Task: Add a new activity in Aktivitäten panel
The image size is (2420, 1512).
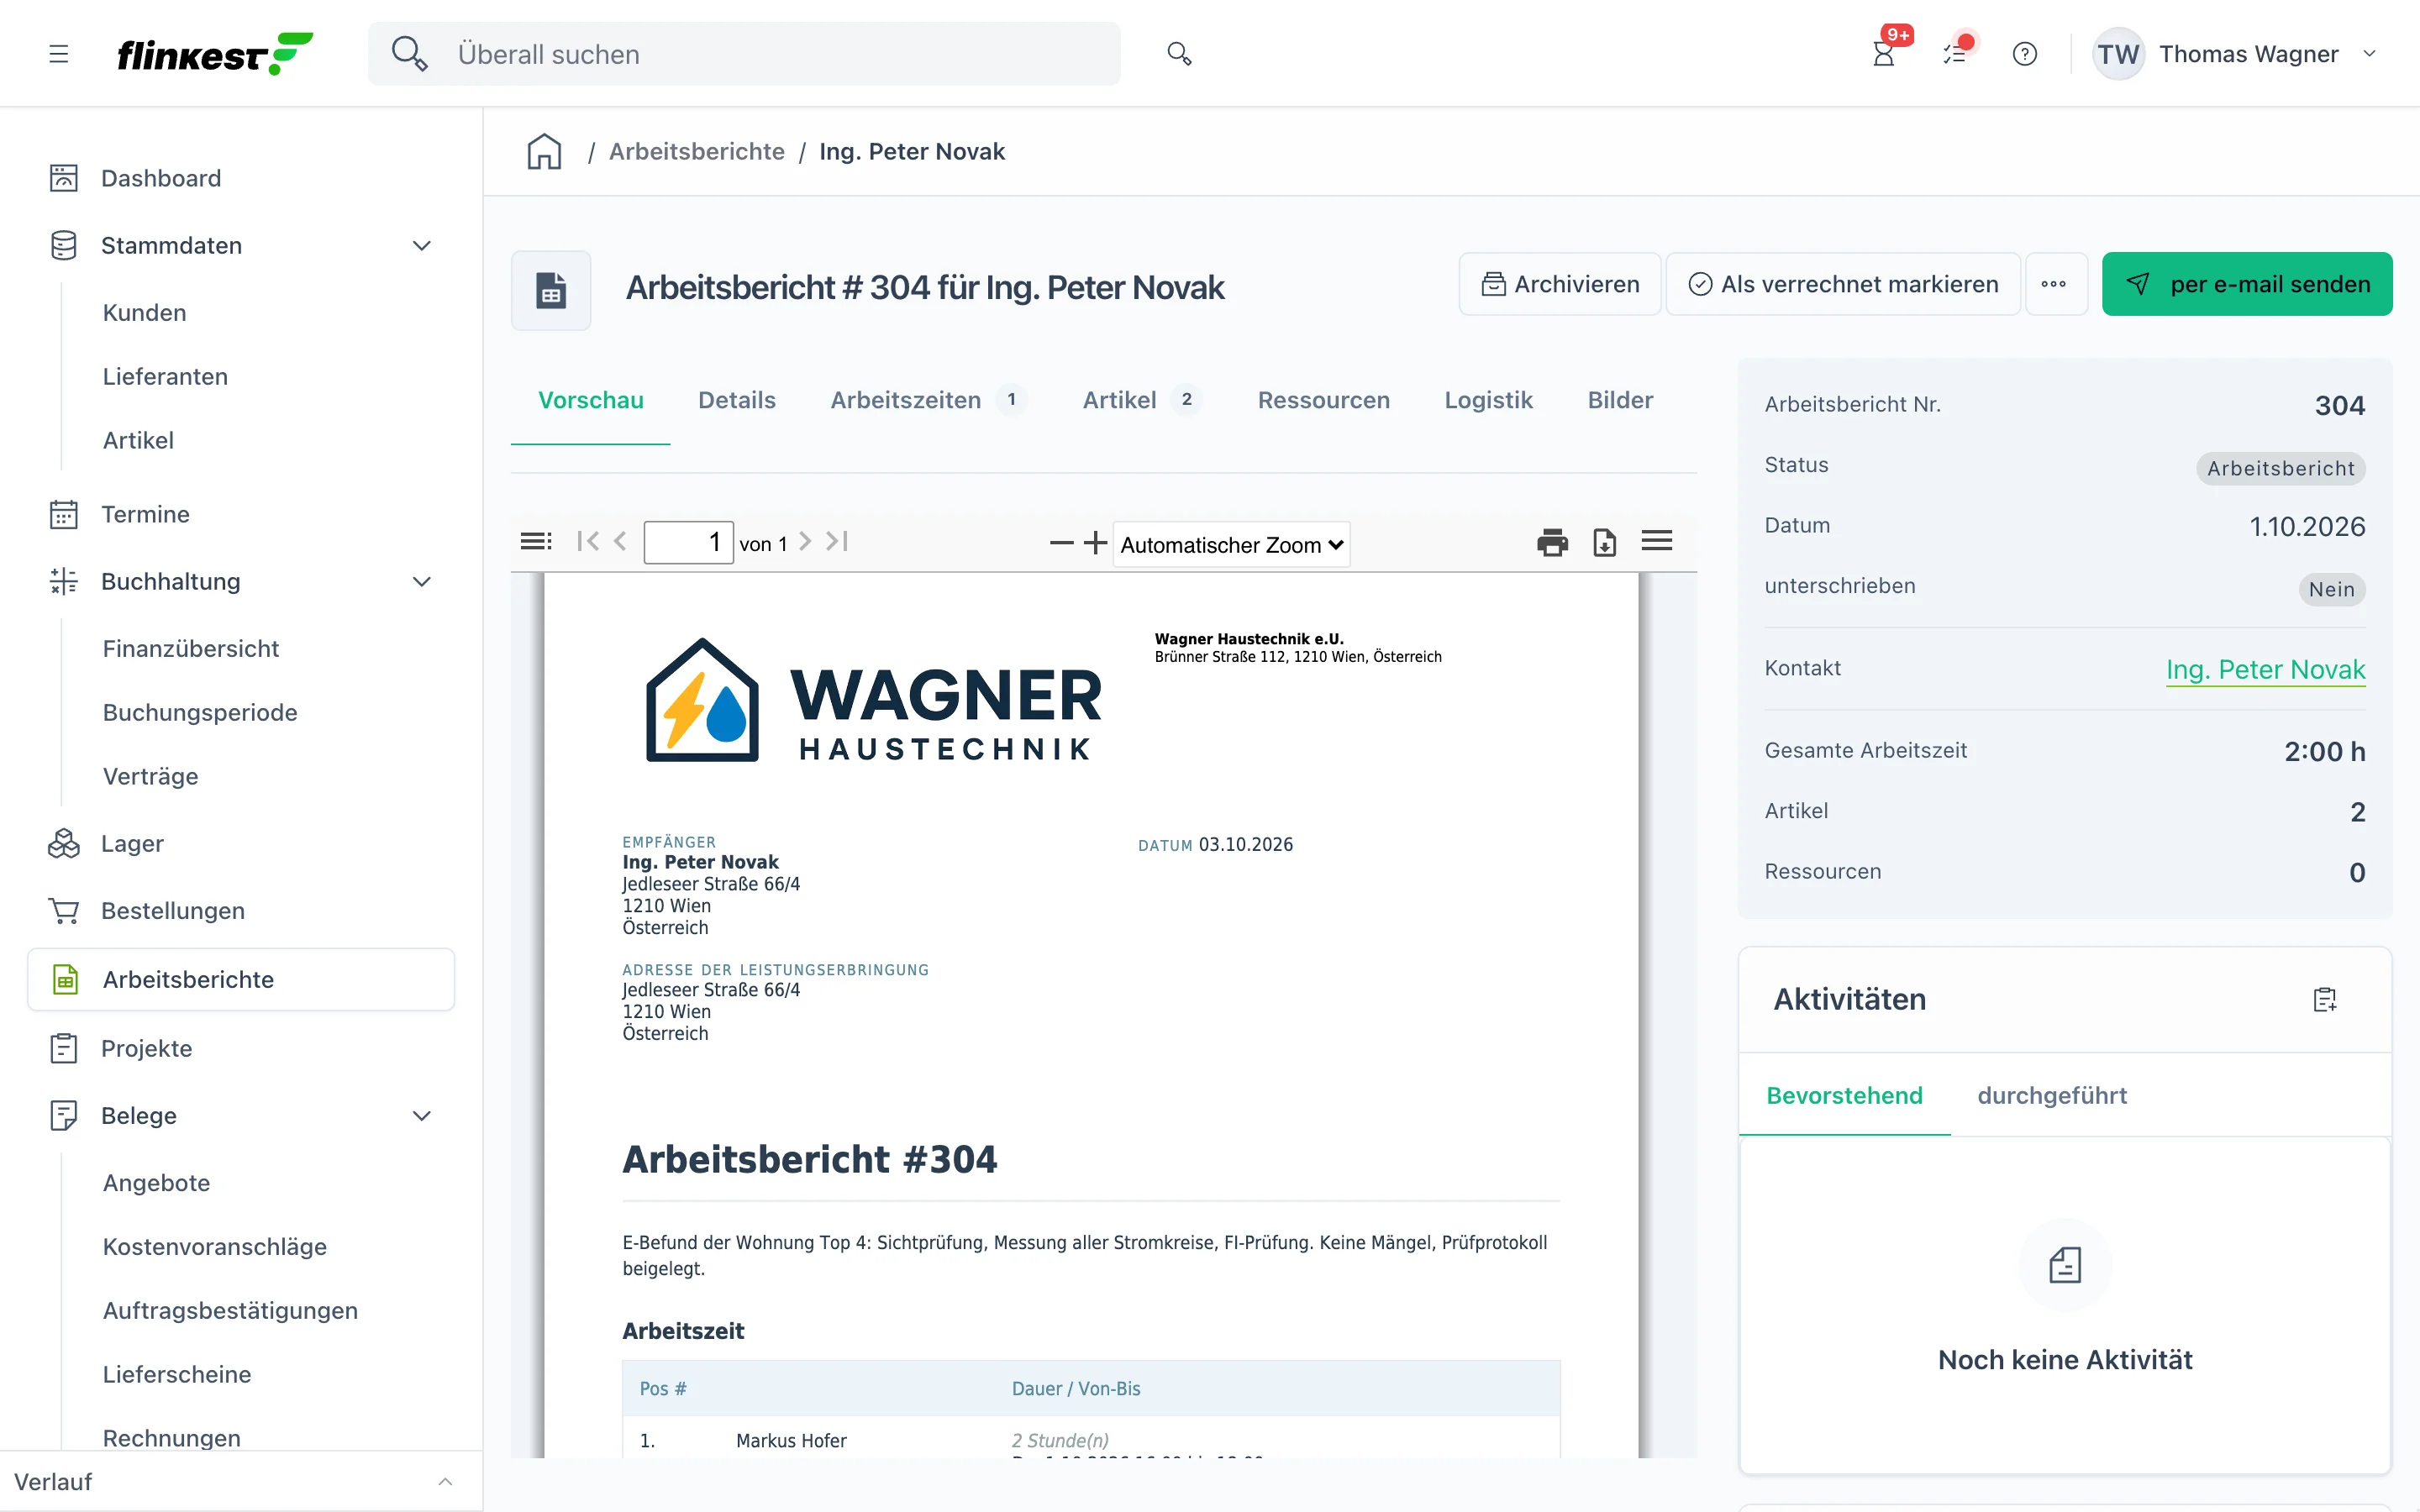Action: 2325,999
